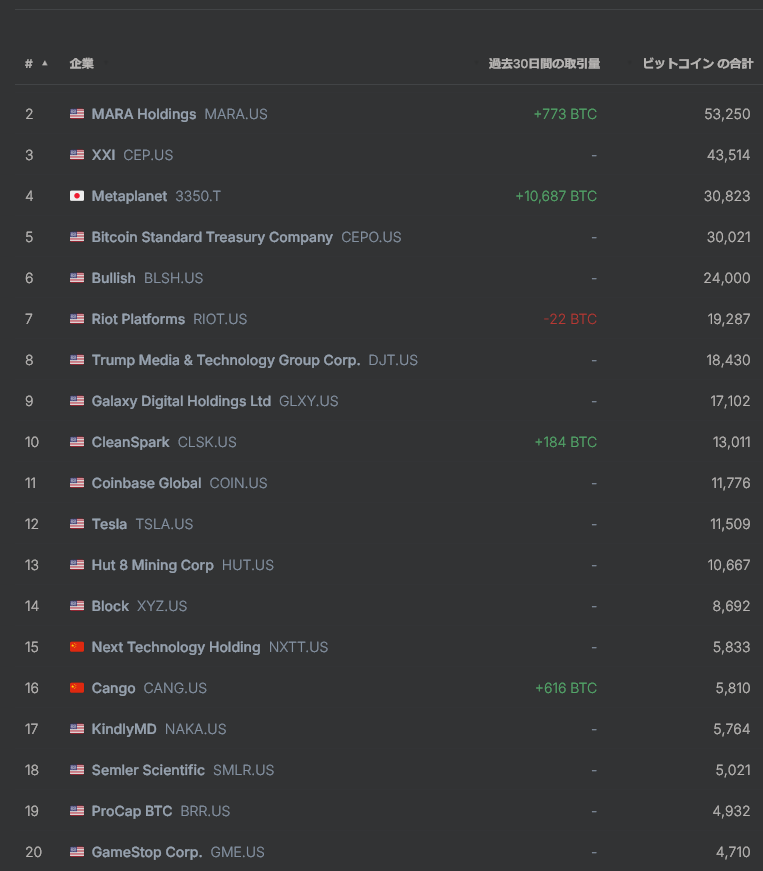
Task: Open the Bitcoin Standard Treasury Company link
Action: (x=212, y=237)
